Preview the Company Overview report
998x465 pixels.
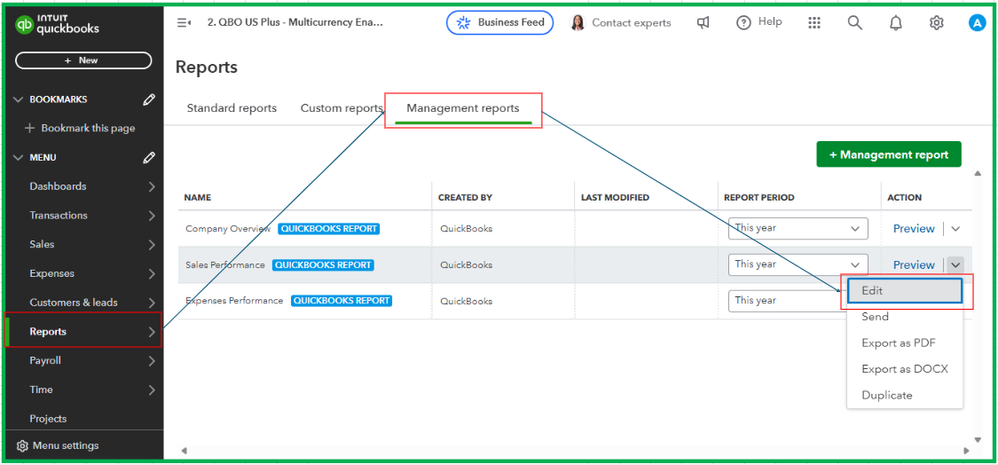[913, 229]
